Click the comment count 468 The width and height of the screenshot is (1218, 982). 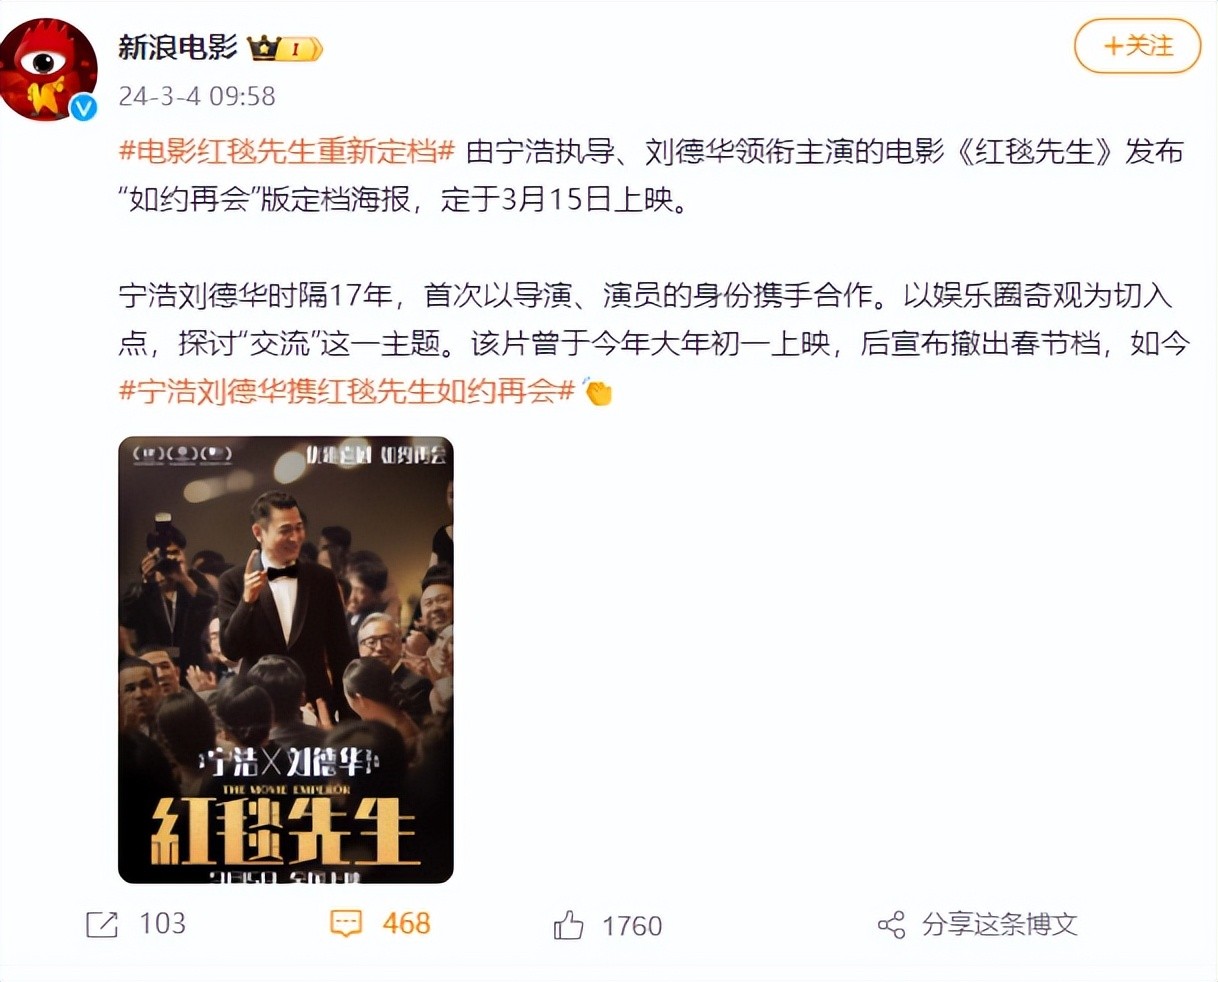(x=406, y=924)
